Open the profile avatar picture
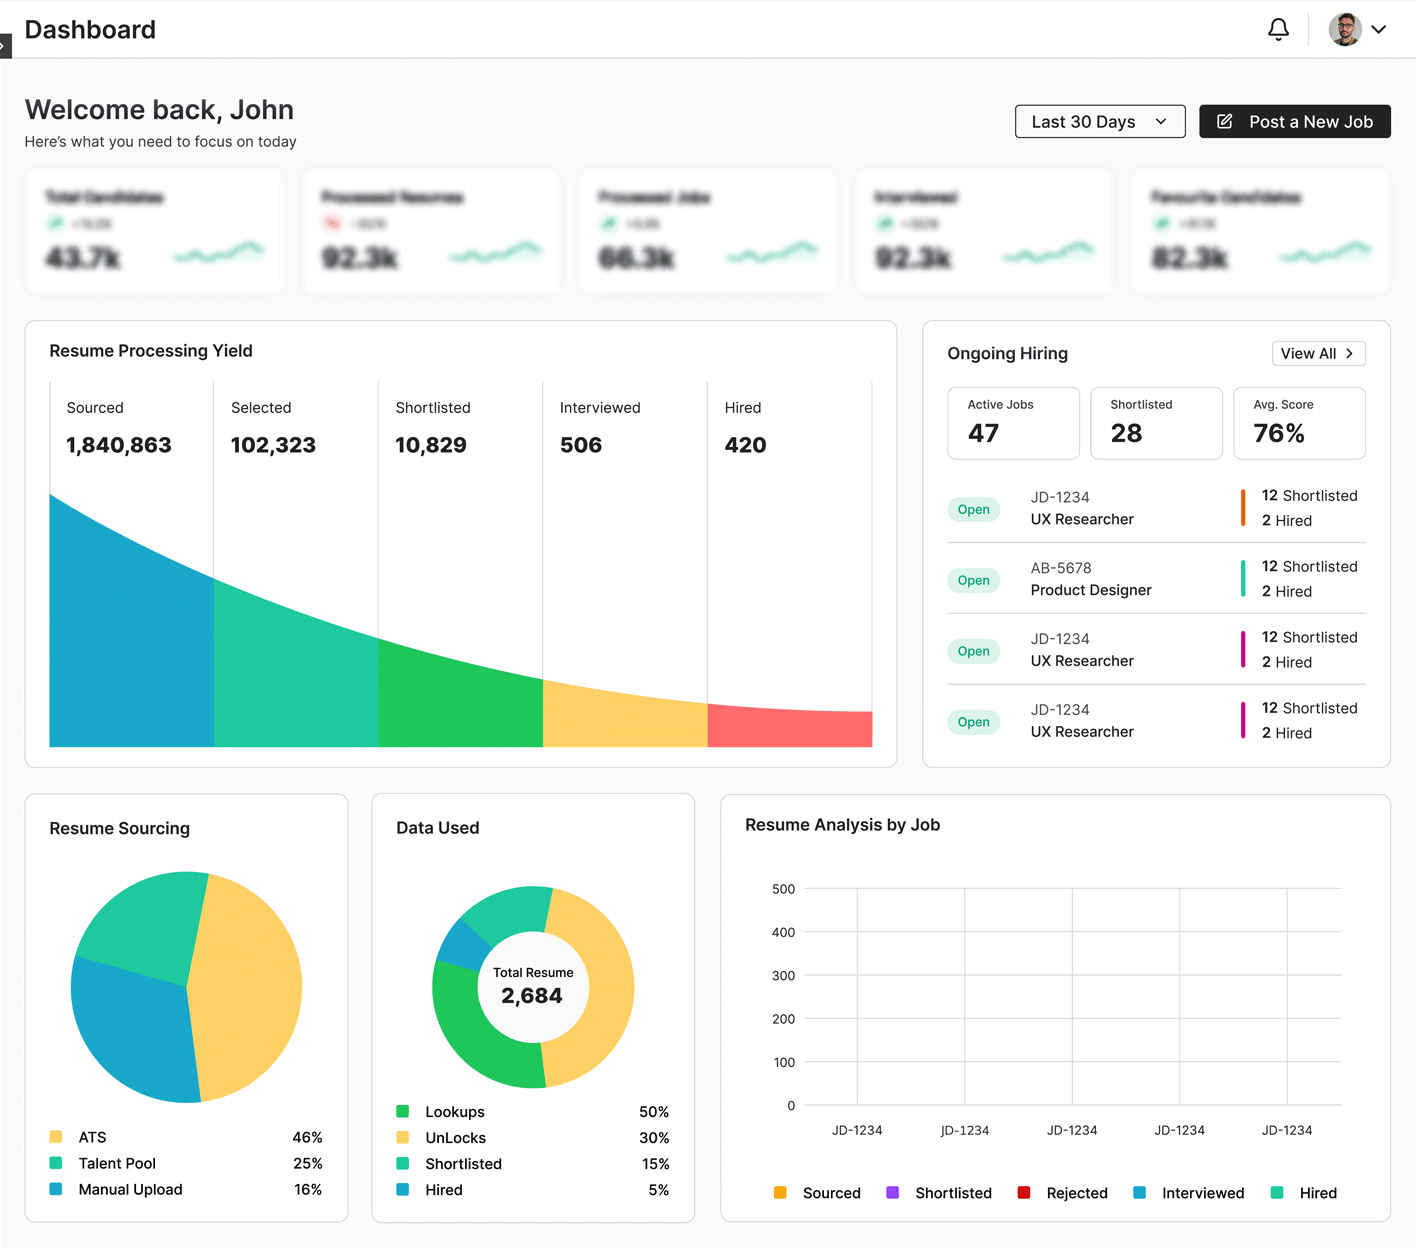Screen dimensions: 1416x1248 [1345, 29]
